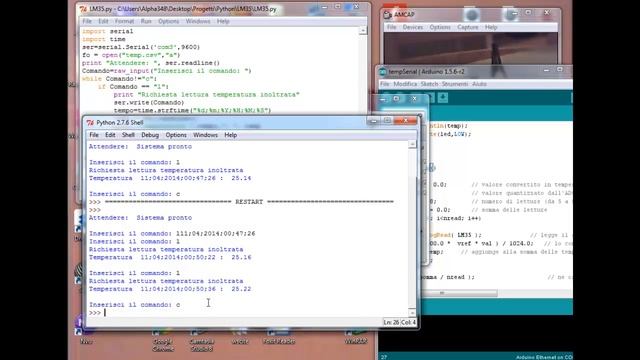Click the AMCAP window title icon
This screenshot has height=360, width=640.
(x=387, y=15)
